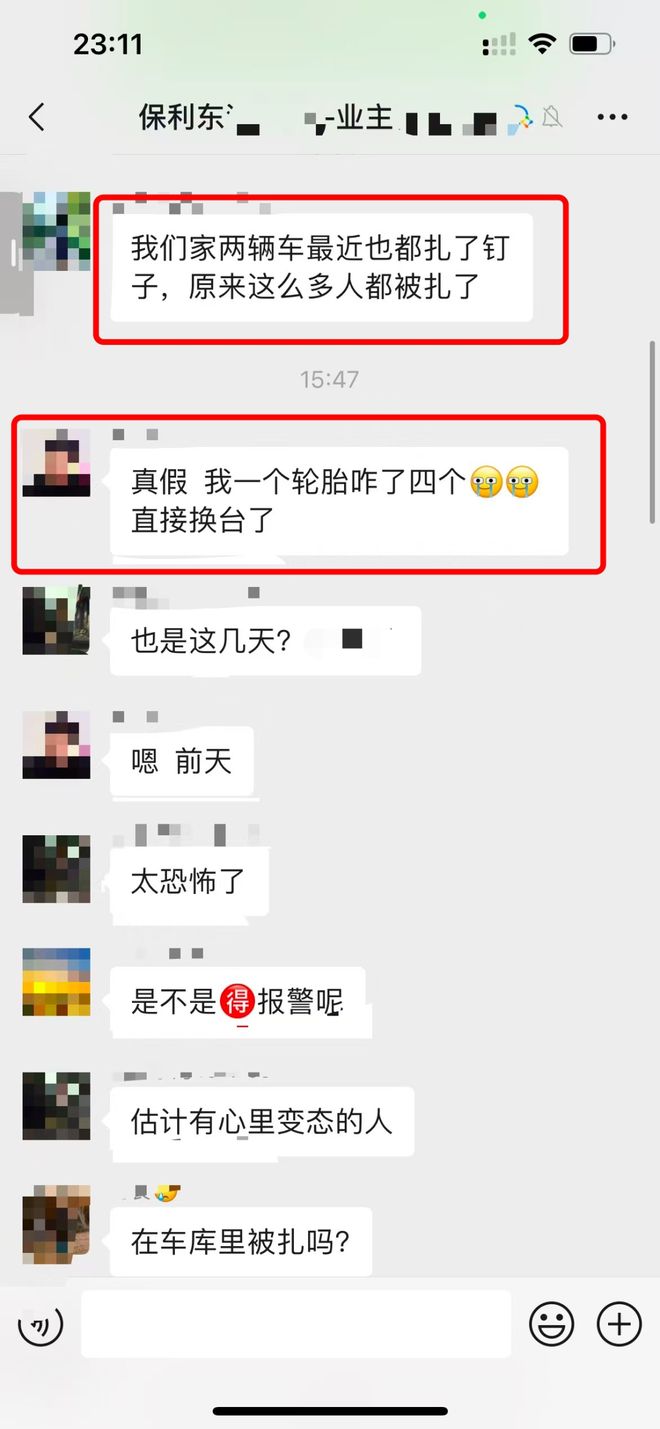Tap the message bubble 嗯 前天
Image resolution: width=660 pixels, height=1429 pixels.
[x=182, y=763]
